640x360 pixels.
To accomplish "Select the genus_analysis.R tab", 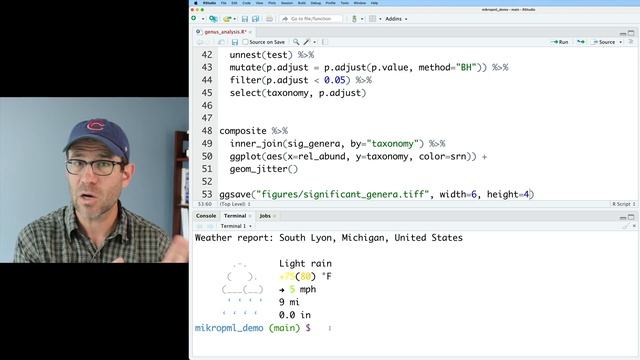I will (x=225, y=31).
